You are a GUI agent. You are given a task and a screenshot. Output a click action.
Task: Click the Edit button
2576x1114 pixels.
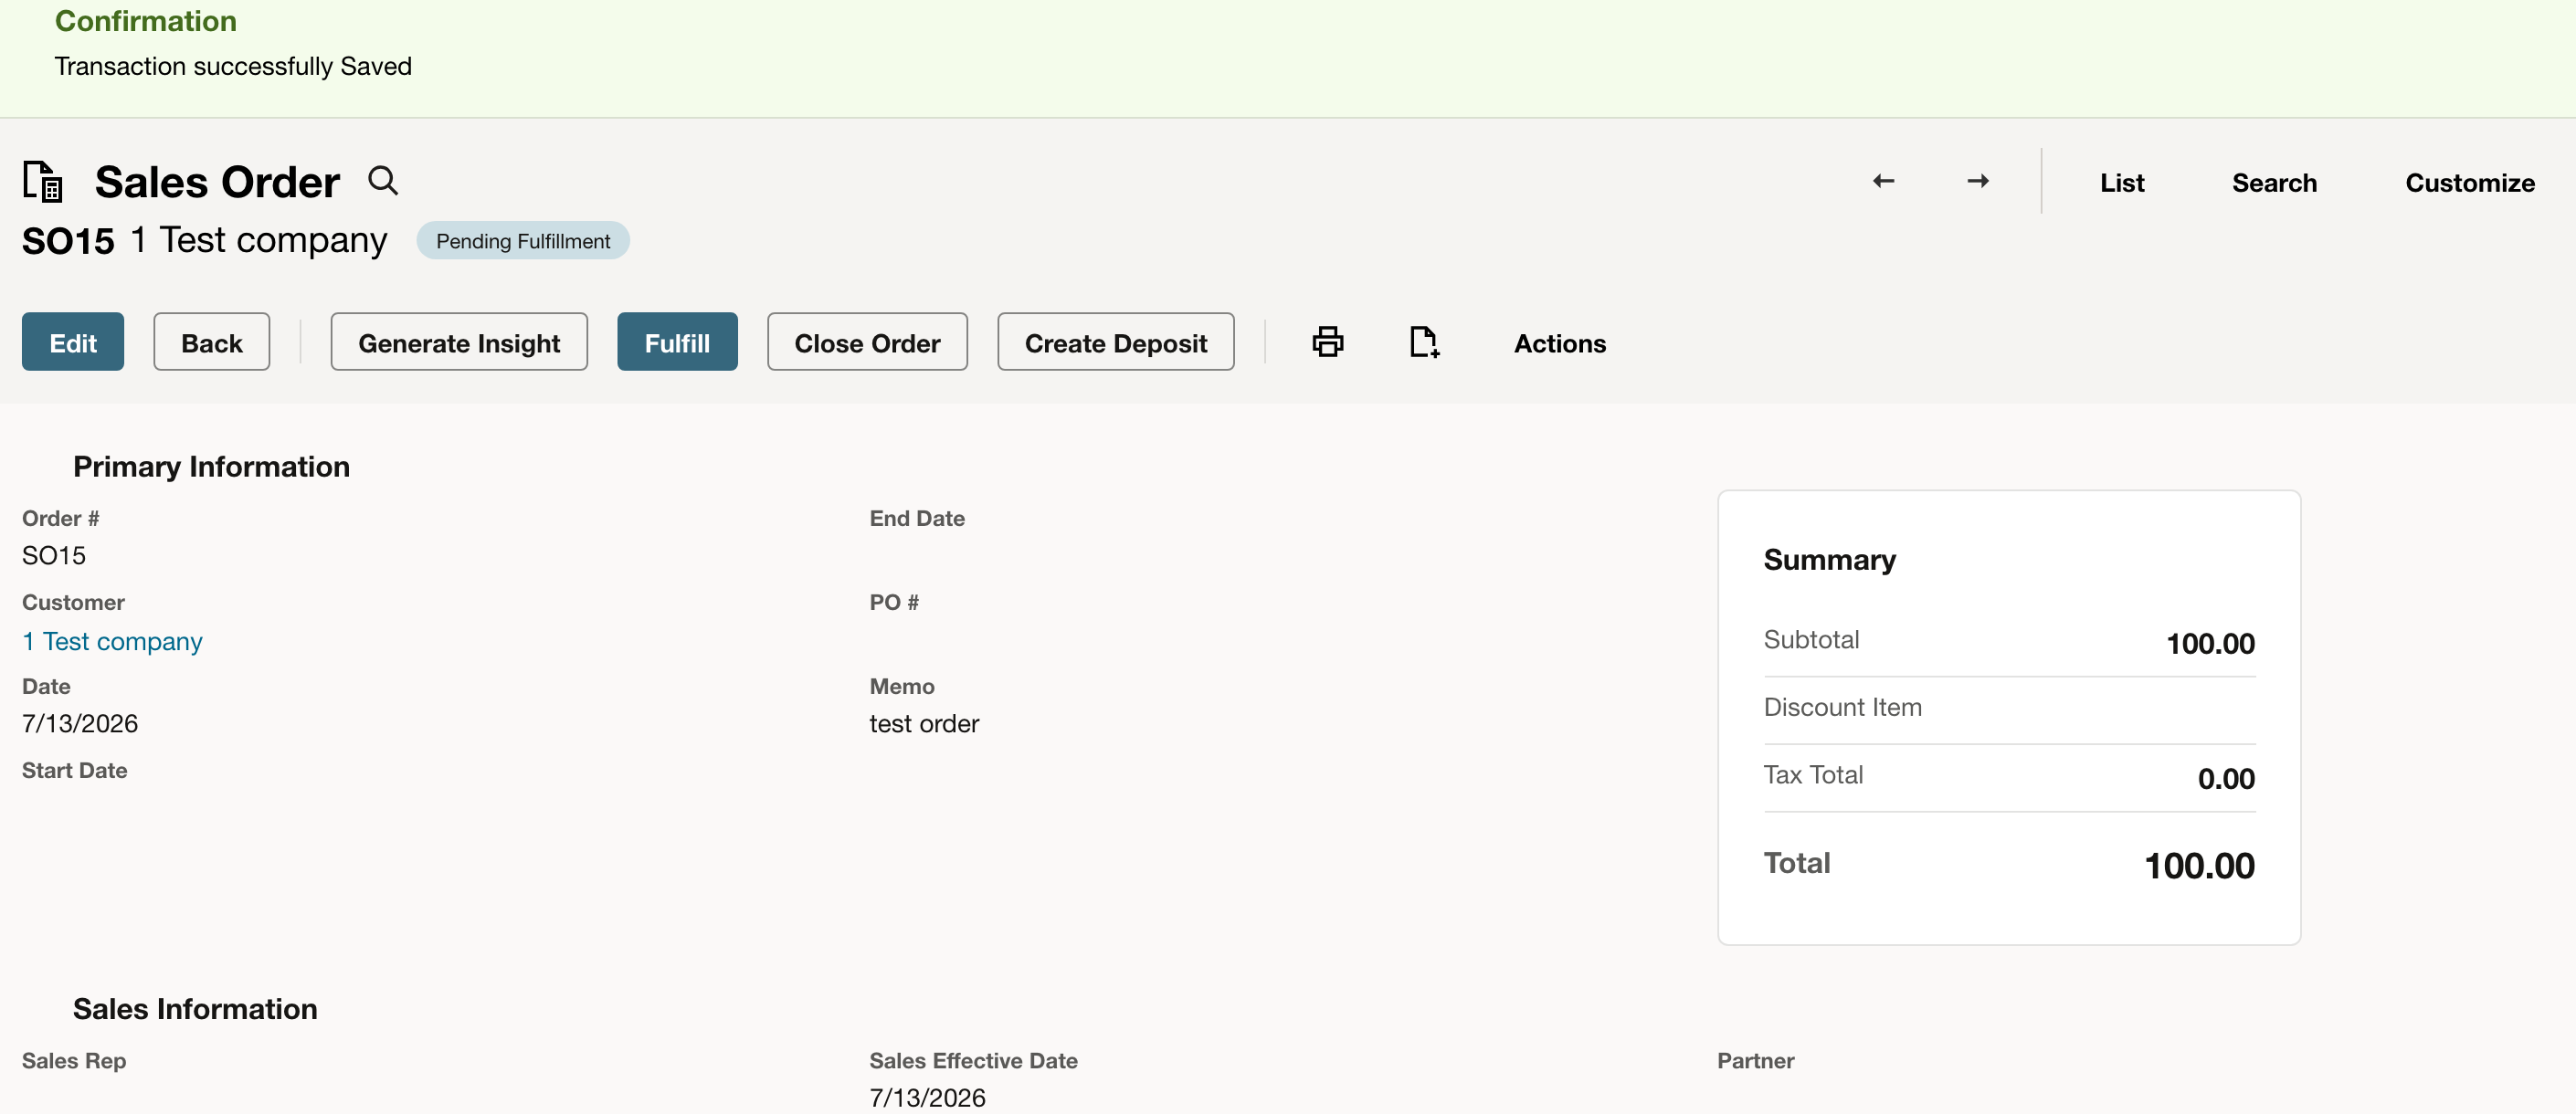[x=73, y=342]
